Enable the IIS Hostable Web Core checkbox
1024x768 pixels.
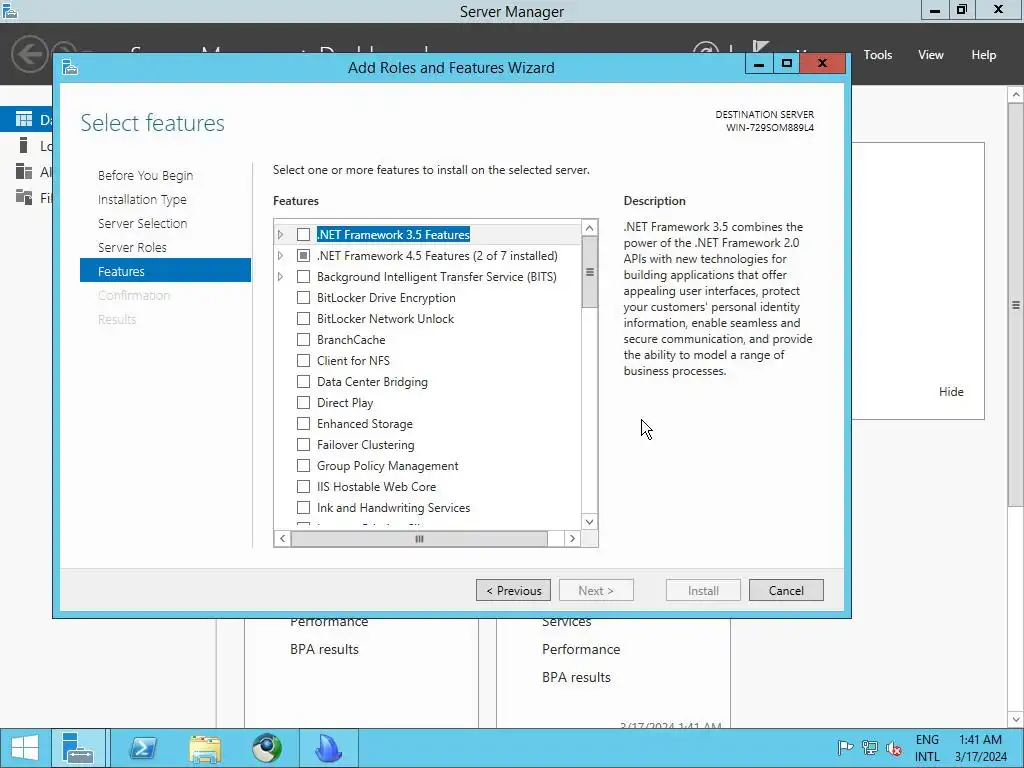tap(303, 487)
